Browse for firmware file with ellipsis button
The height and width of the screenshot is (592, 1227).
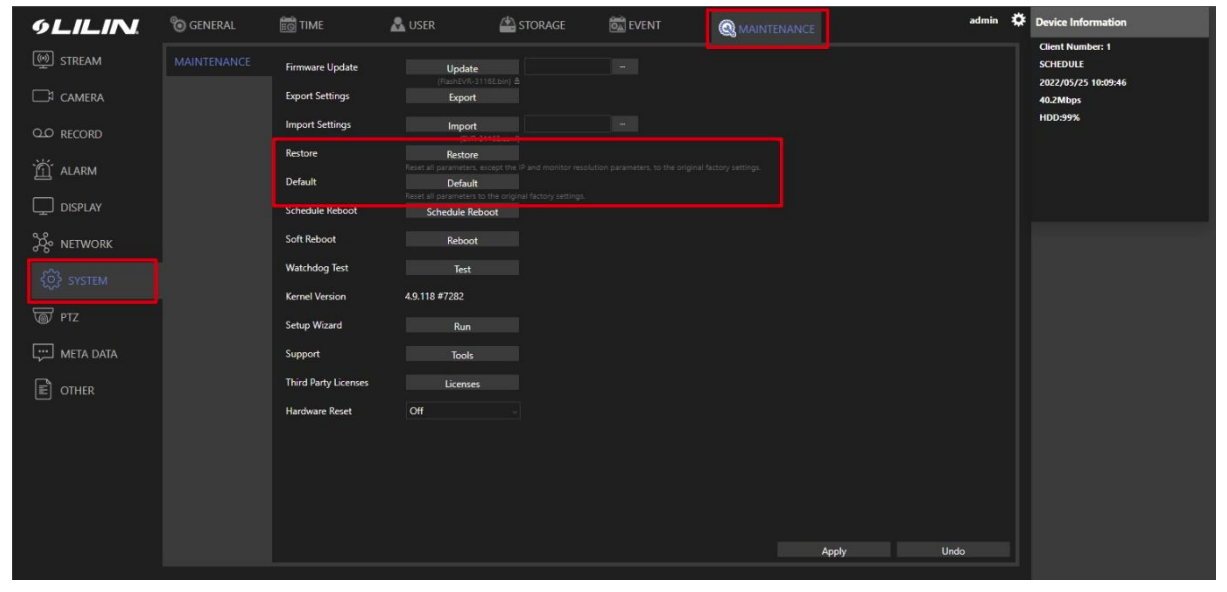625,66
